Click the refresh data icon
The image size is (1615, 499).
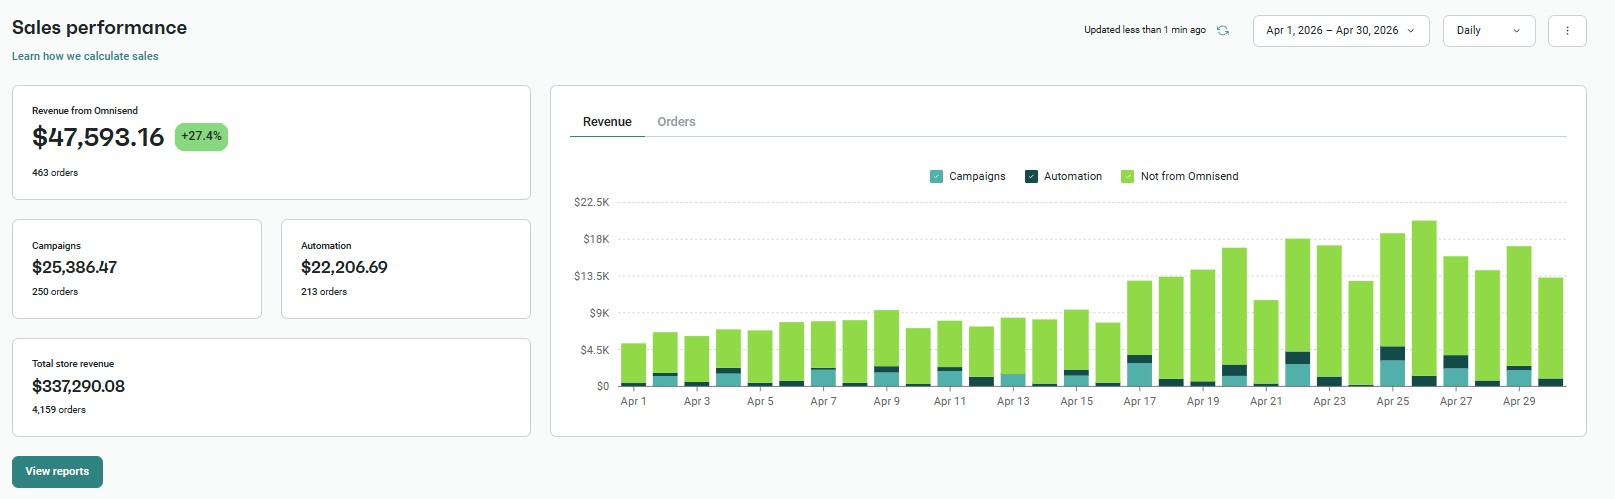coord(1222,30)
